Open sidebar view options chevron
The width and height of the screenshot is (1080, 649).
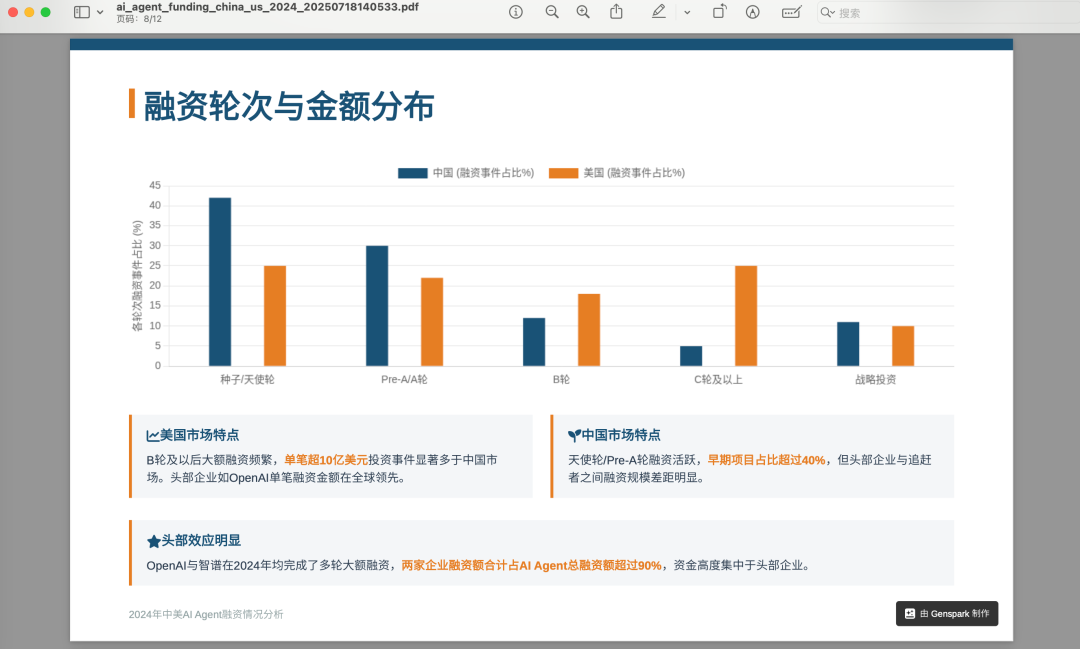[100, 12]
